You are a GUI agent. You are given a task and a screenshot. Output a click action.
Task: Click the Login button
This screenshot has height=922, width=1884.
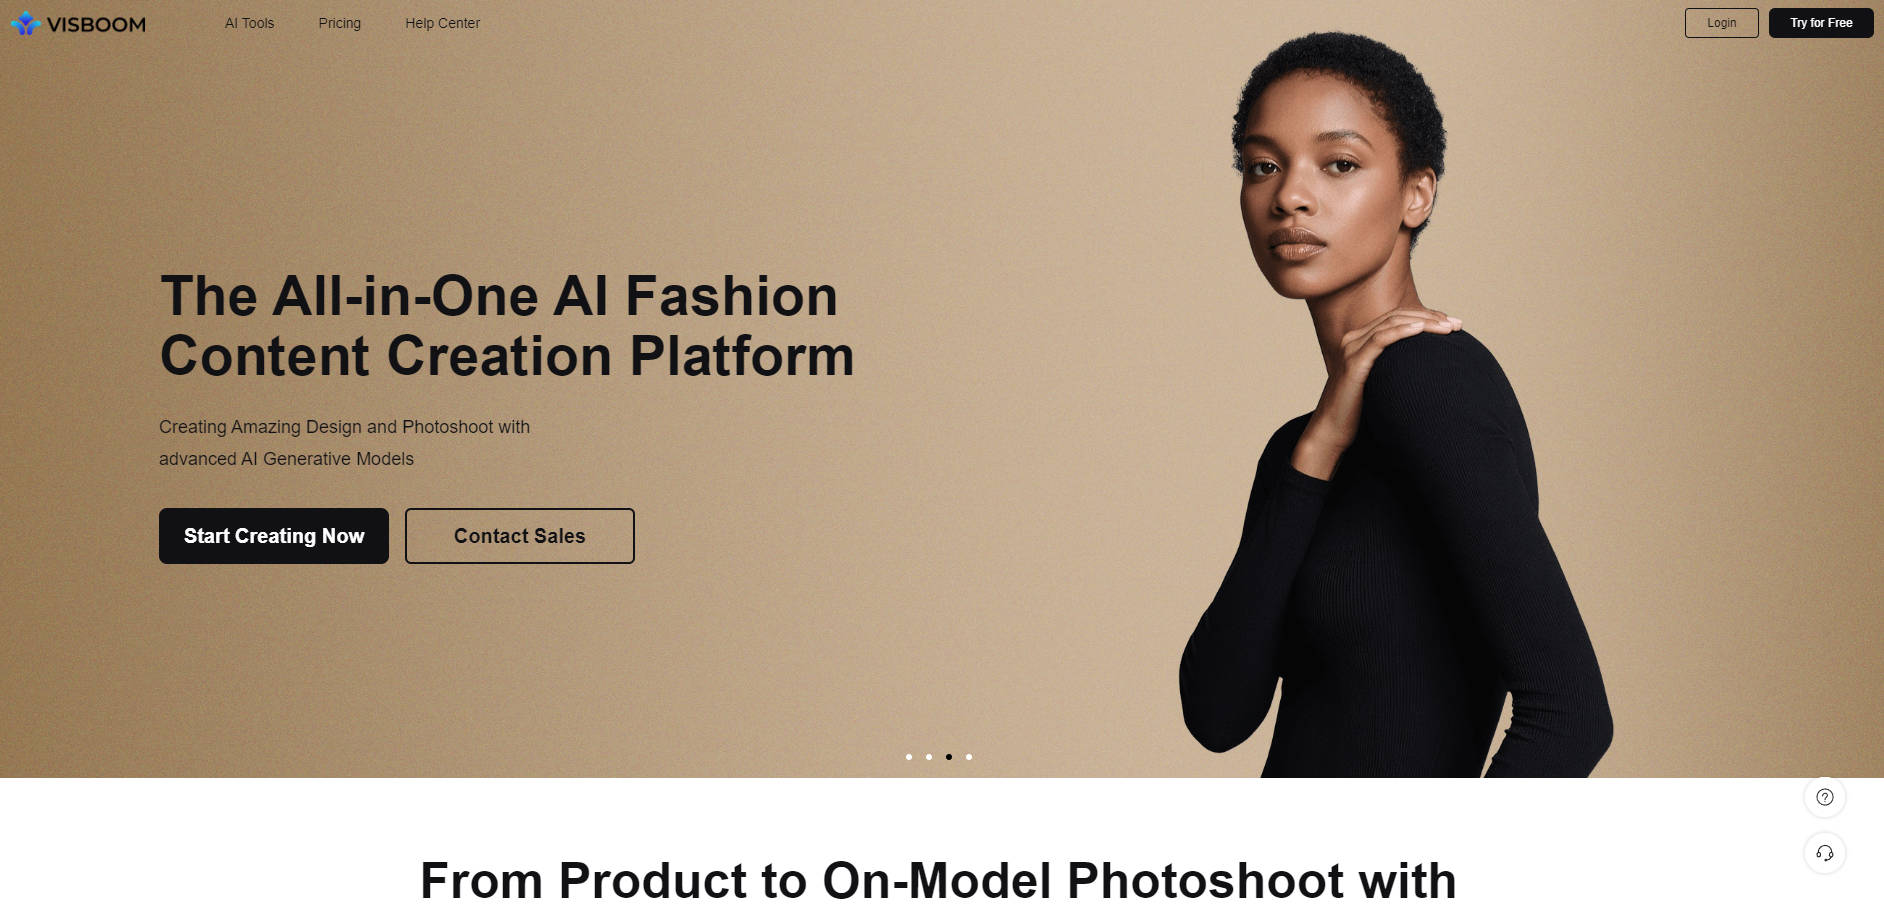point(1722,23)
